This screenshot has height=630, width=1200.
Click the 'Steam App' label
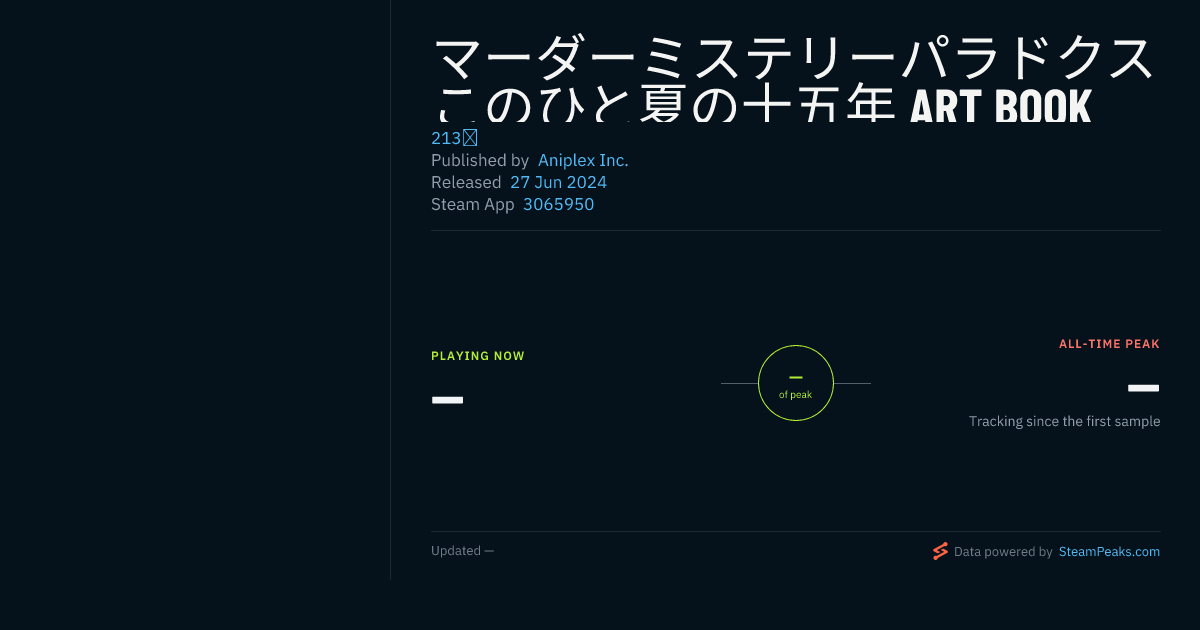tap(473, 204)
